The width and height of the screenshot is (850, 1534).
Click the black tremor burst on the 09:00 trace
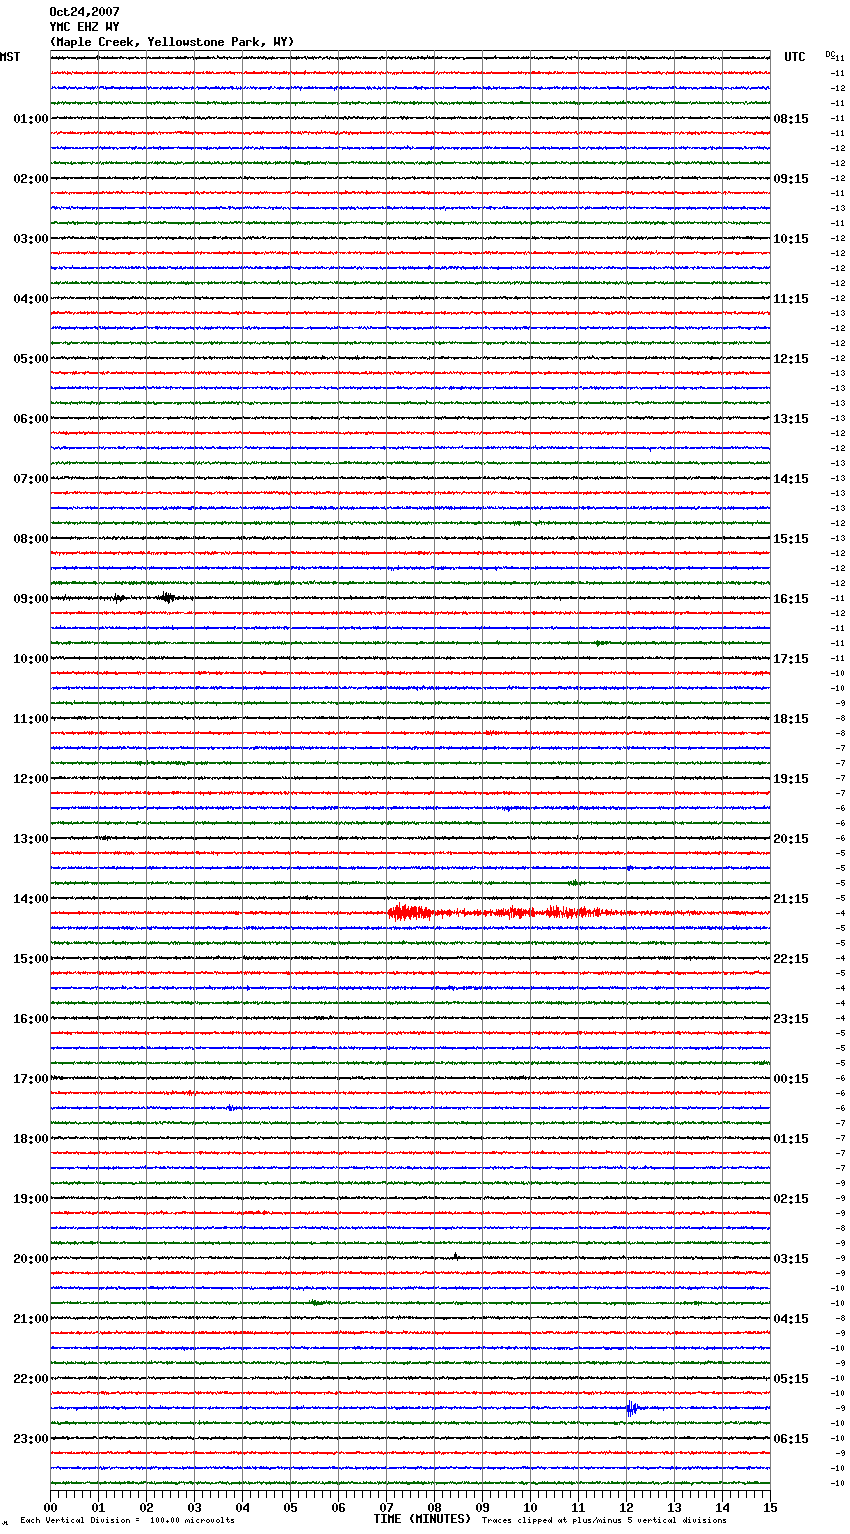click(x=167, y=597)
